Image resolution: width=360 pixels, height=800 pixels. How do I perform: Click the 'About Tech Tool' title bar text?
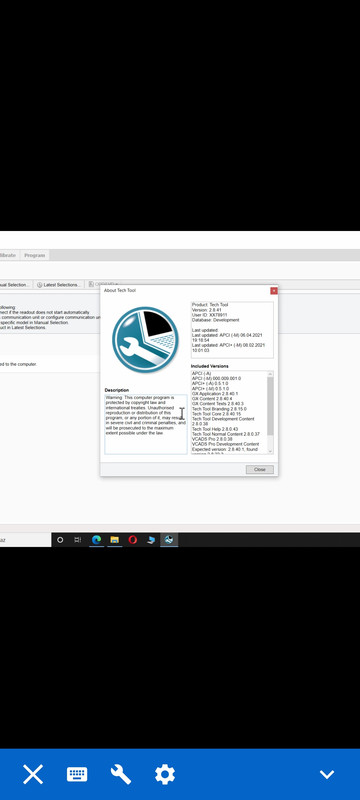120,290
